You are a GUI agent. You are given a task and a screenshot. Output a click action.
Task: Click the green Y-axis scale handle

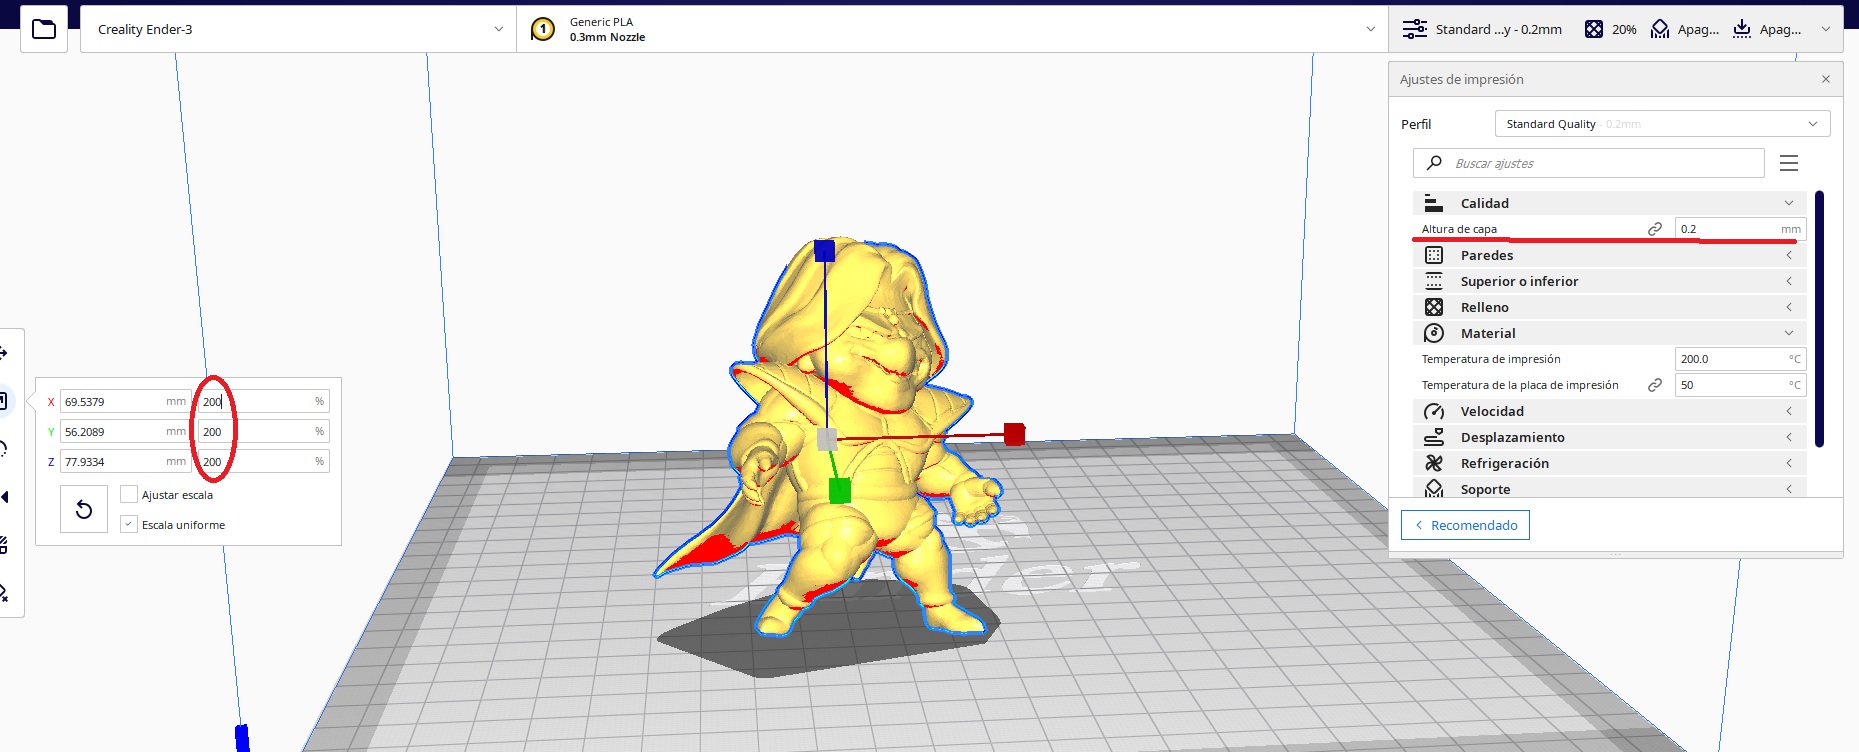(840, 490)
